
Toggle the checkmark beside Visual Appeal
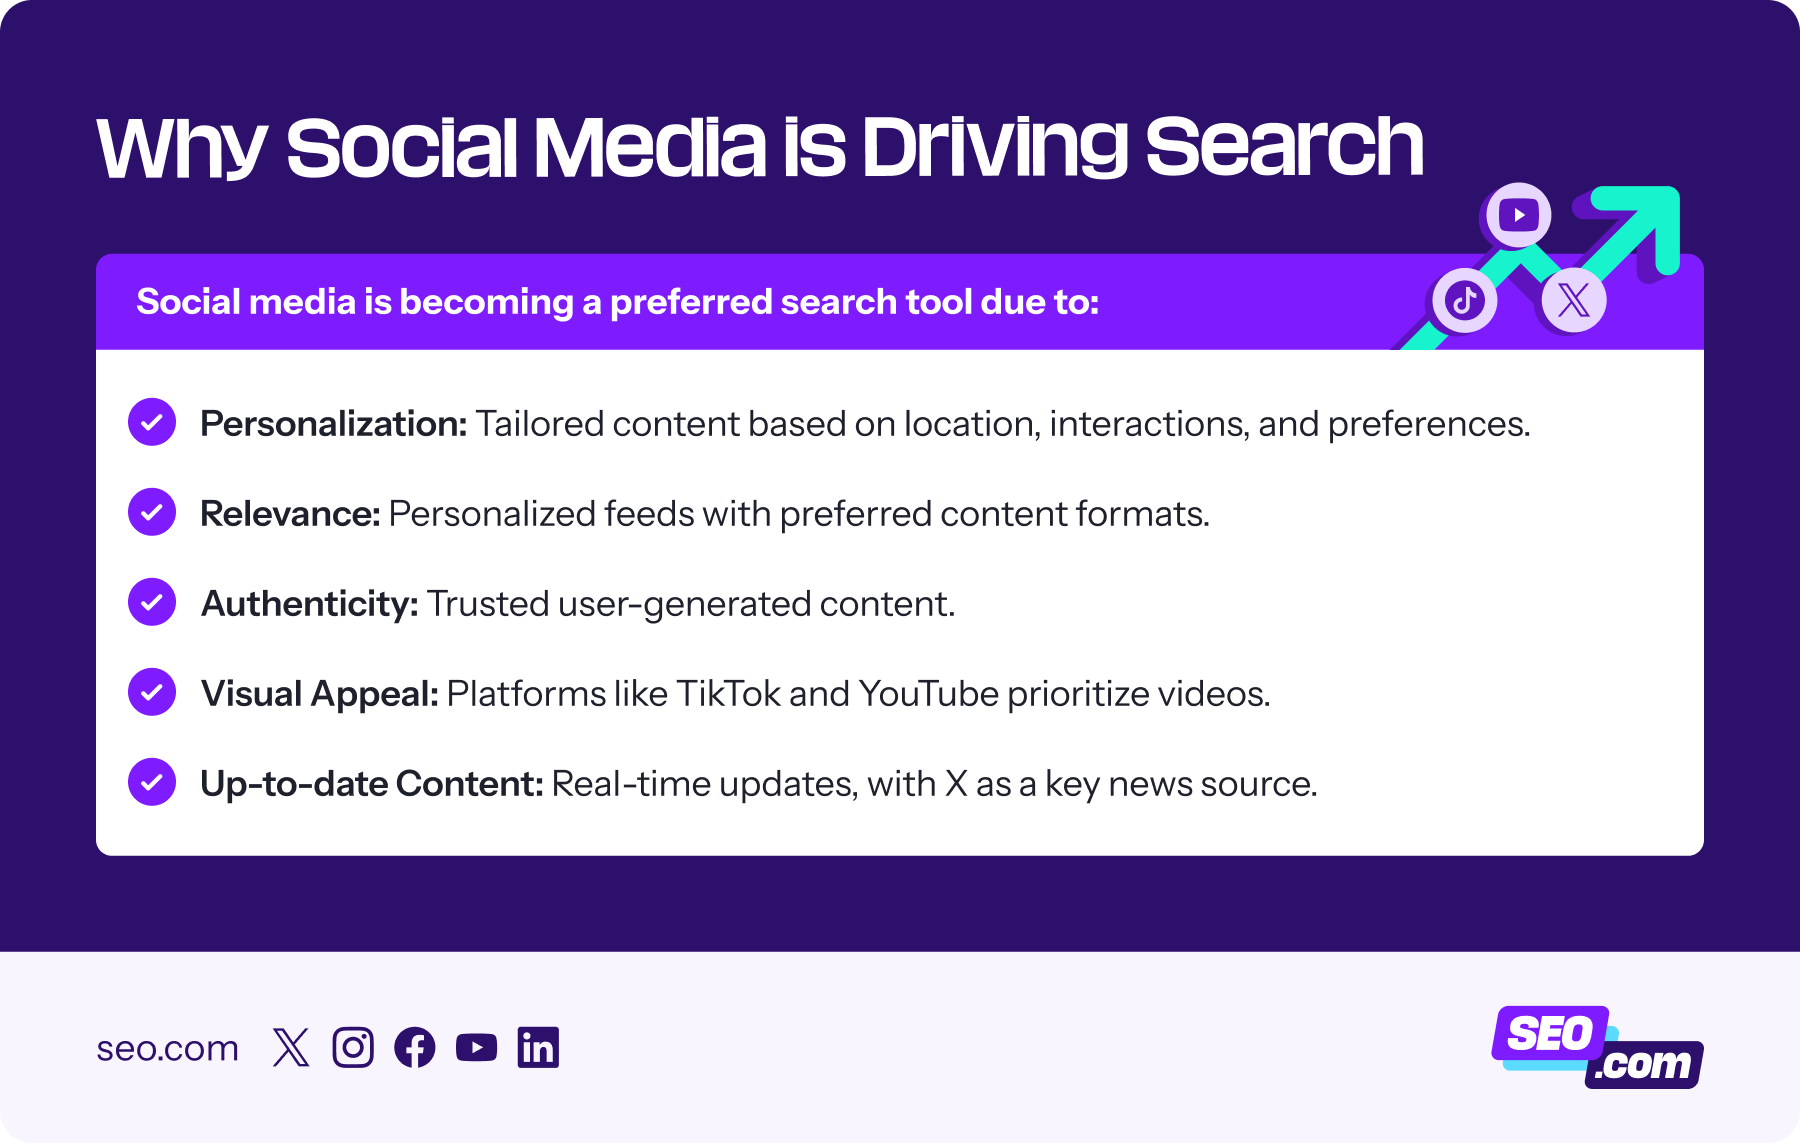tap(151, 692)
